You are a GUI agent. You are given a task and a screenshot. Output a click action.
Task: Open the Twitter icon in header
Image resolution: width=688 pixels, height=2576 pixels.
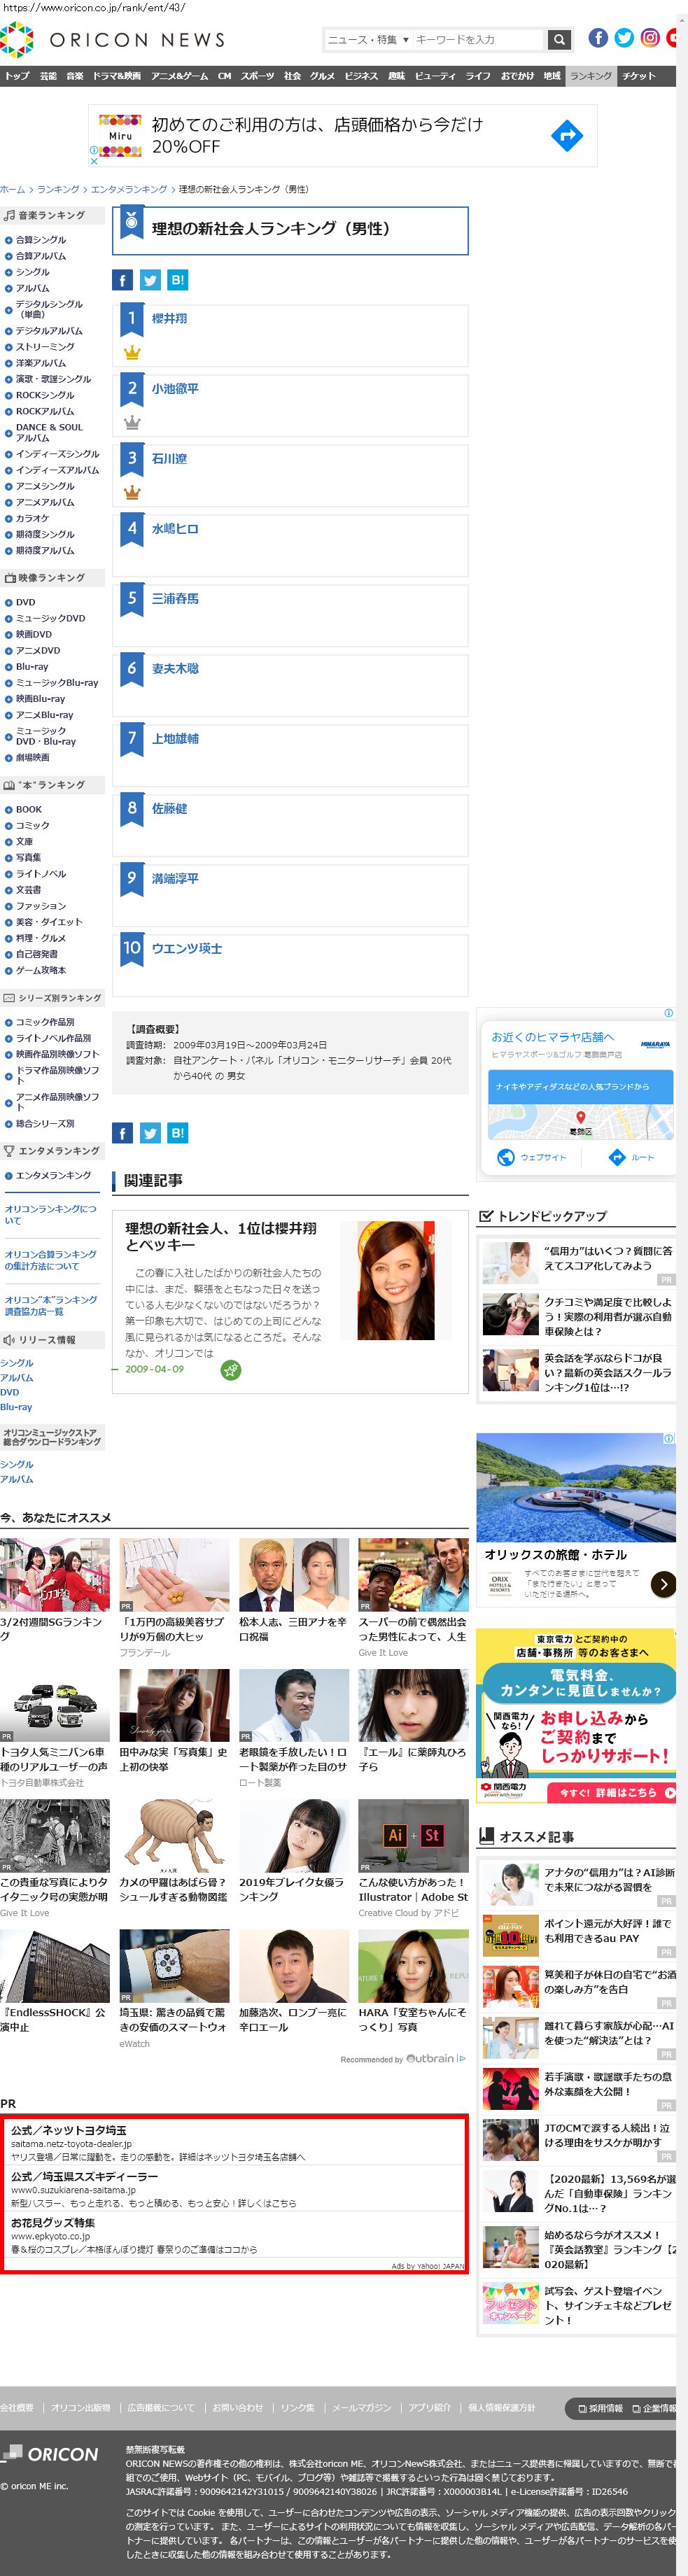[624, 38]
